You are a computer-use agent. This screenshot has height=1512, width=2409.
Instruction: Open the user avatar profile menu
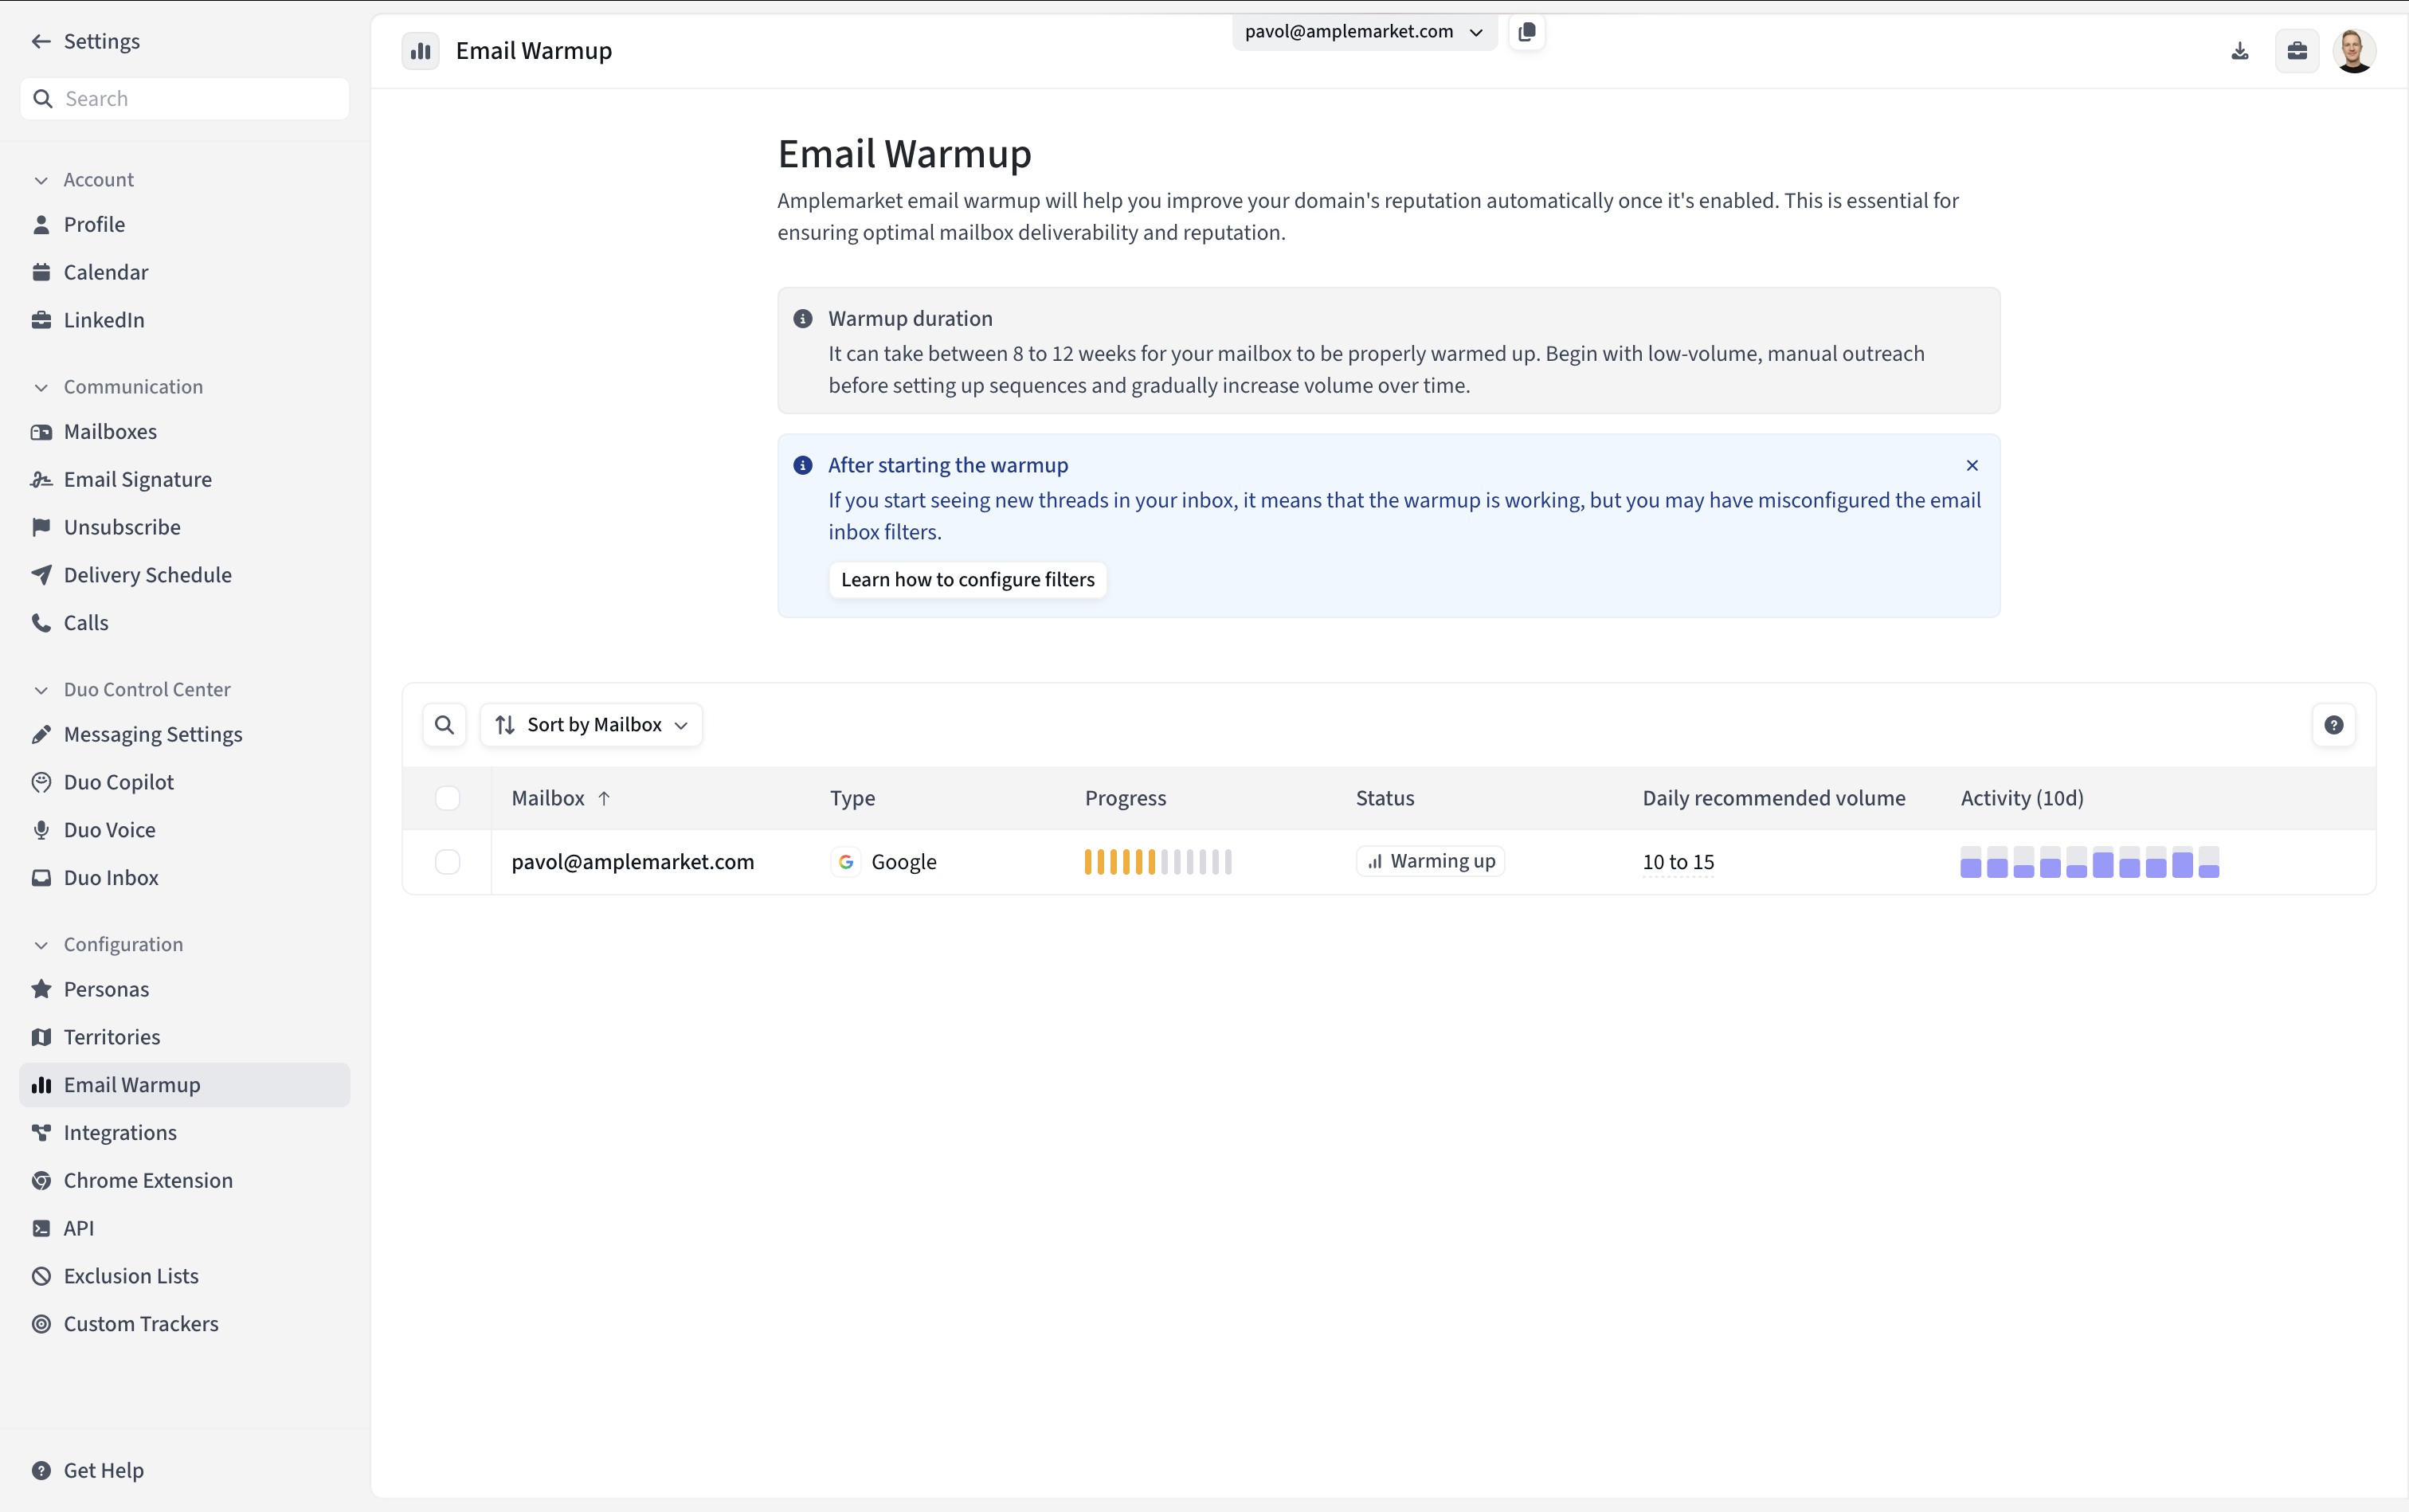coord(2354,51)
